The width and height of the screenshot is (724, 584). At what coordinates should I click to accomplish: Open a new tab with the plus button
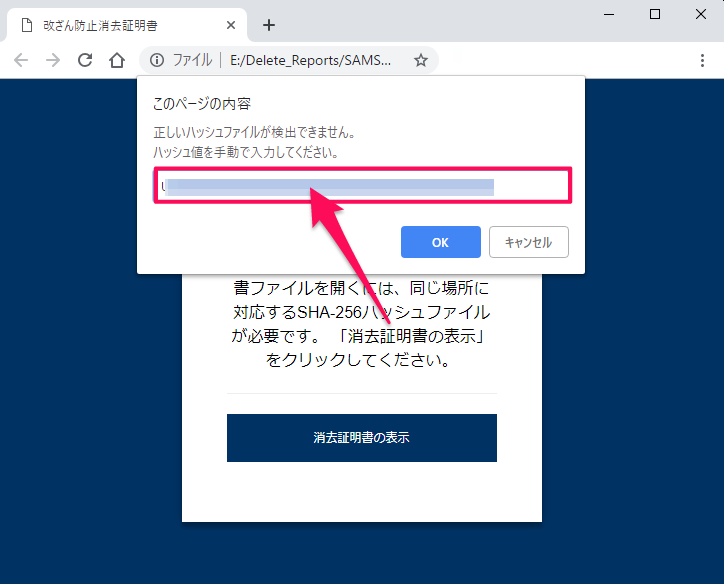point(268,25)
